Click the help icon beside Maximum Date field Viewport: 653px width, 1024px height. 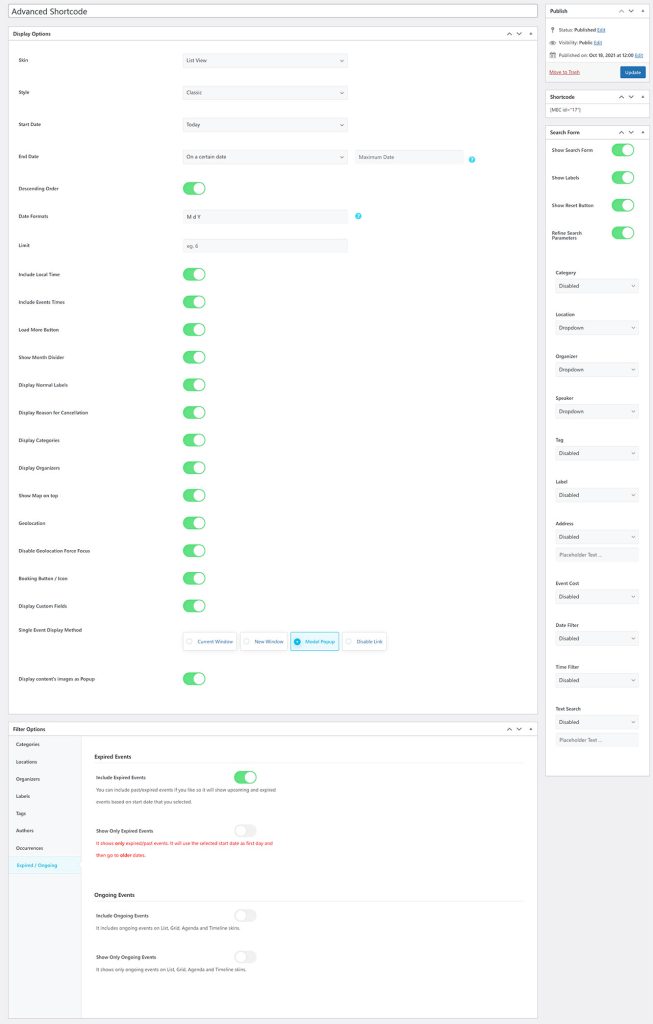click(x=472, y=160)
